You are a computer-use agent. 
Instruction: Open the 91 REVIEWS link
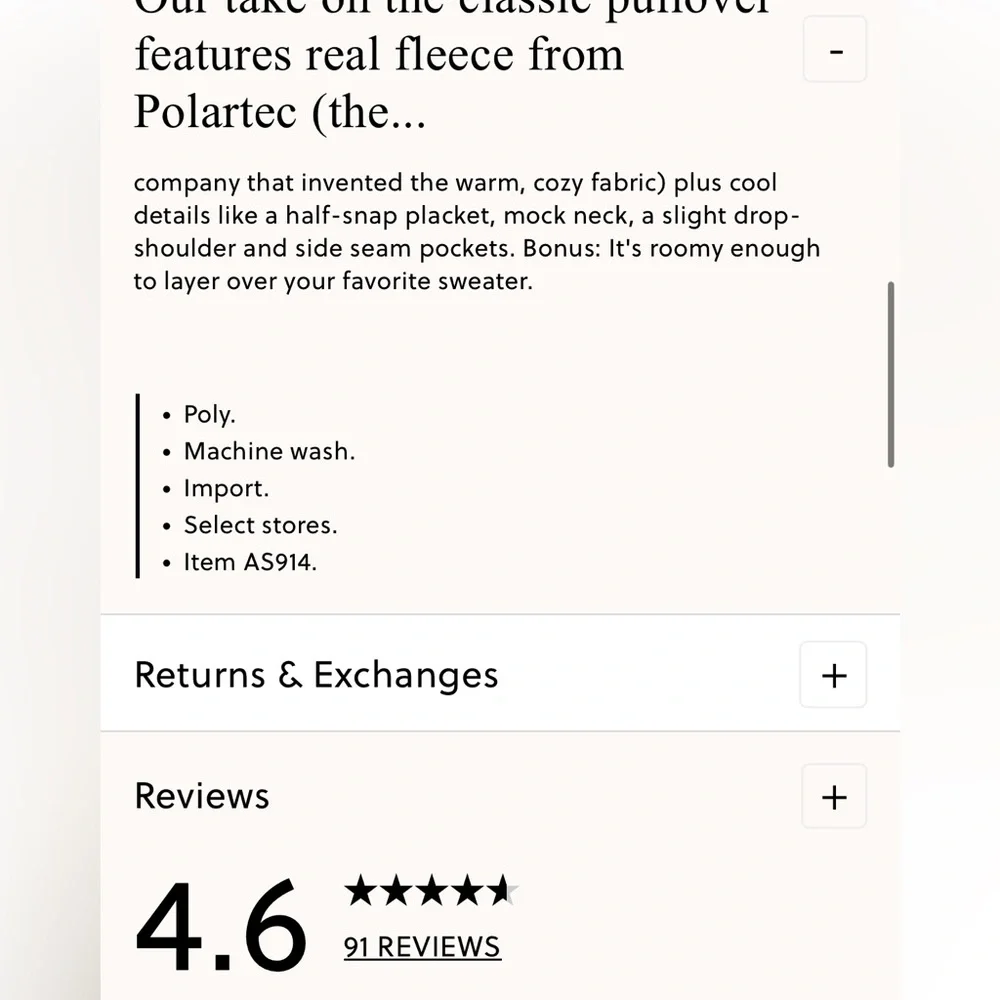pos(422,947)
